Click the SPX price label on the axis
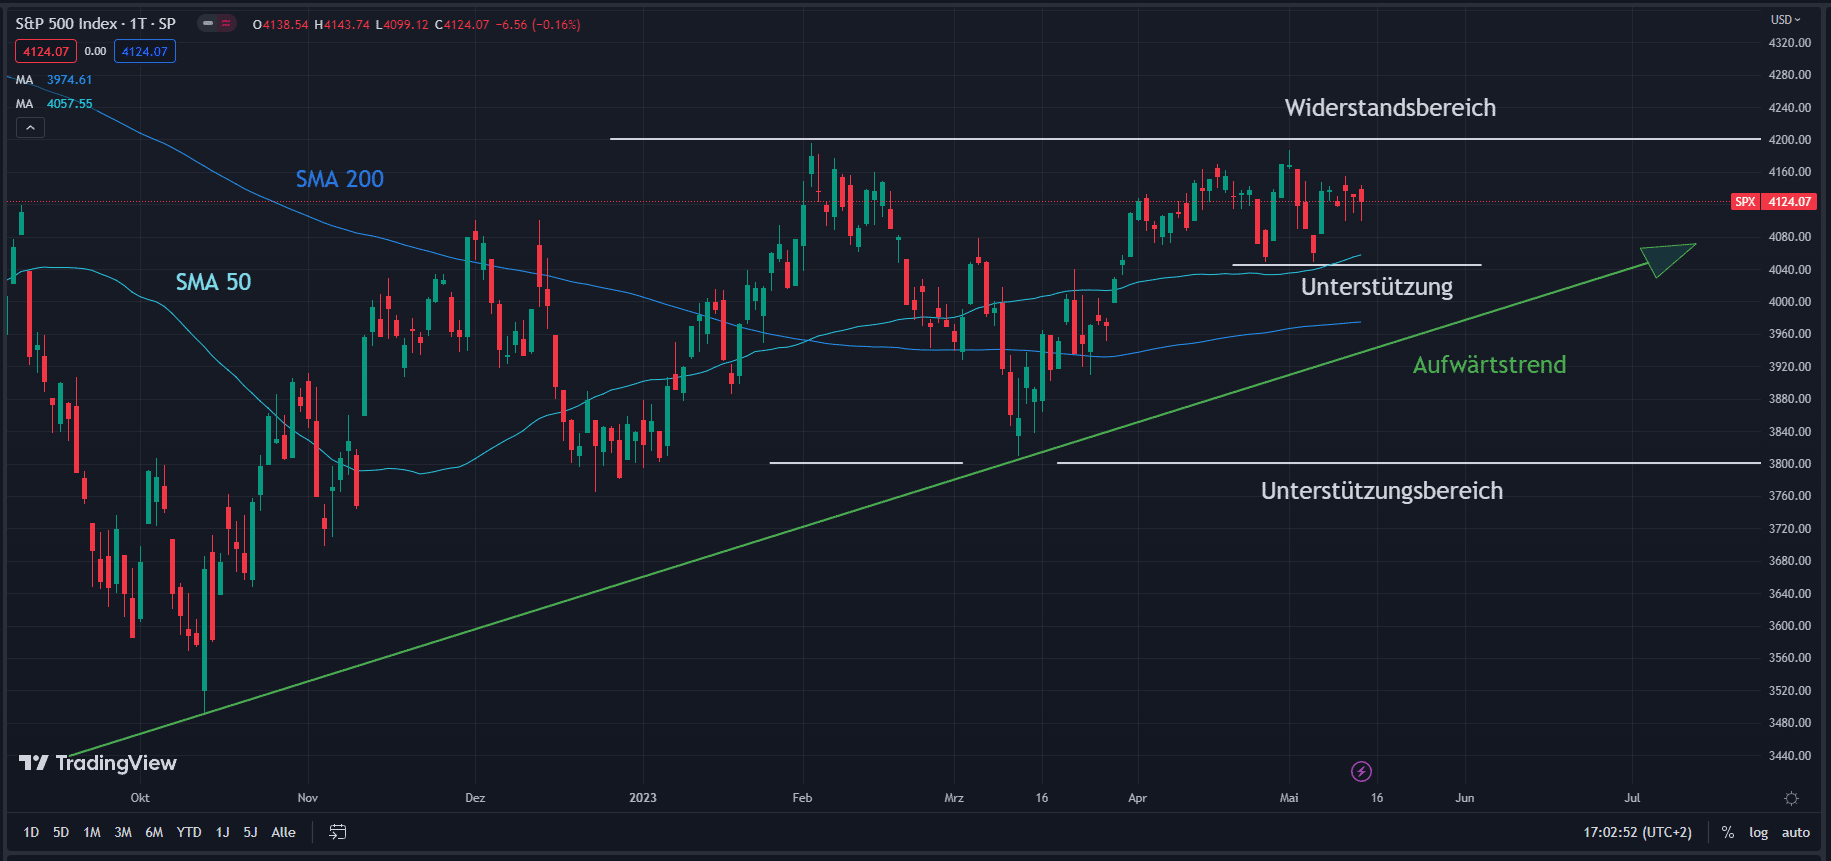 click(x=1745, y=202)
